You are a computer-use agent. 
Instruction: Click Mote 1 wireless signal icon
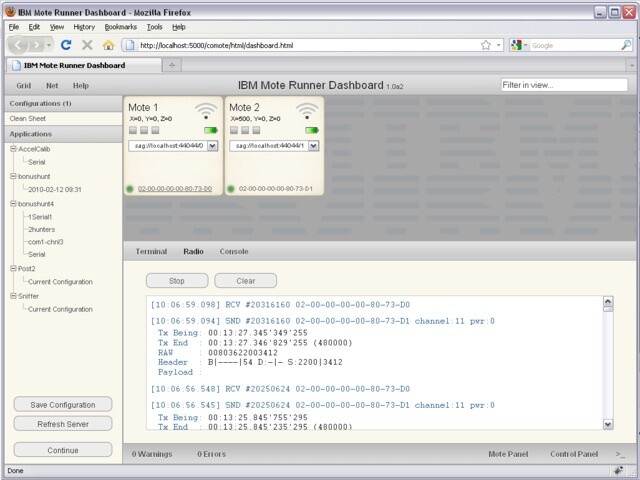tap(206, 111)
